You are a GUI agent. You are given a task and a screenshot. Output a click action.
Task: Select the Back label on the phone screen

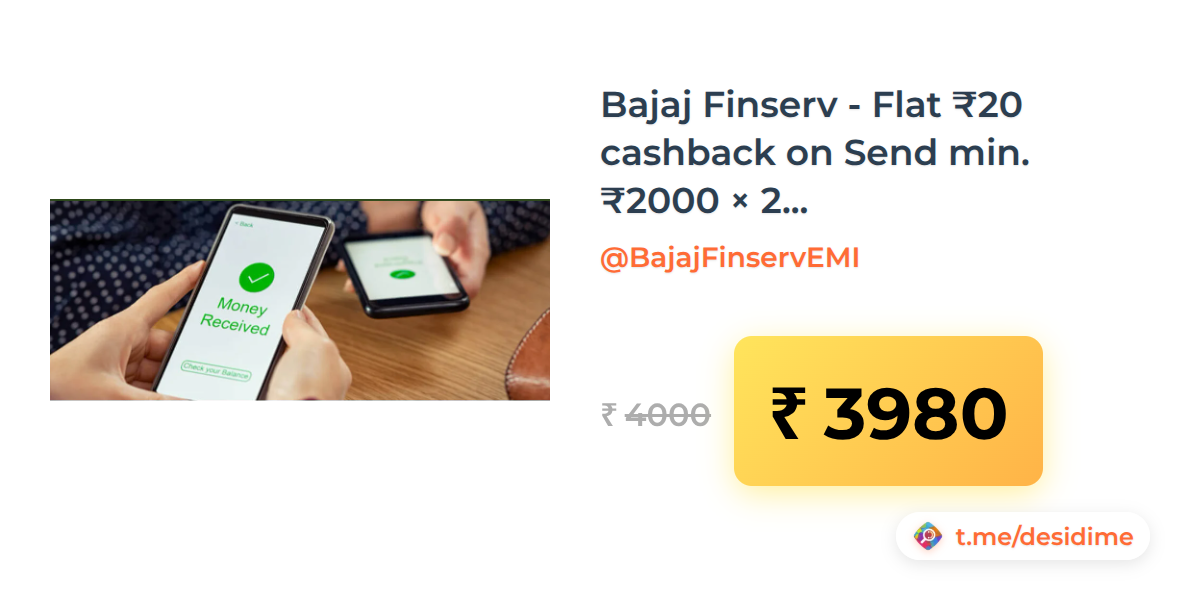pyautogui.click(x=245, y=224)
